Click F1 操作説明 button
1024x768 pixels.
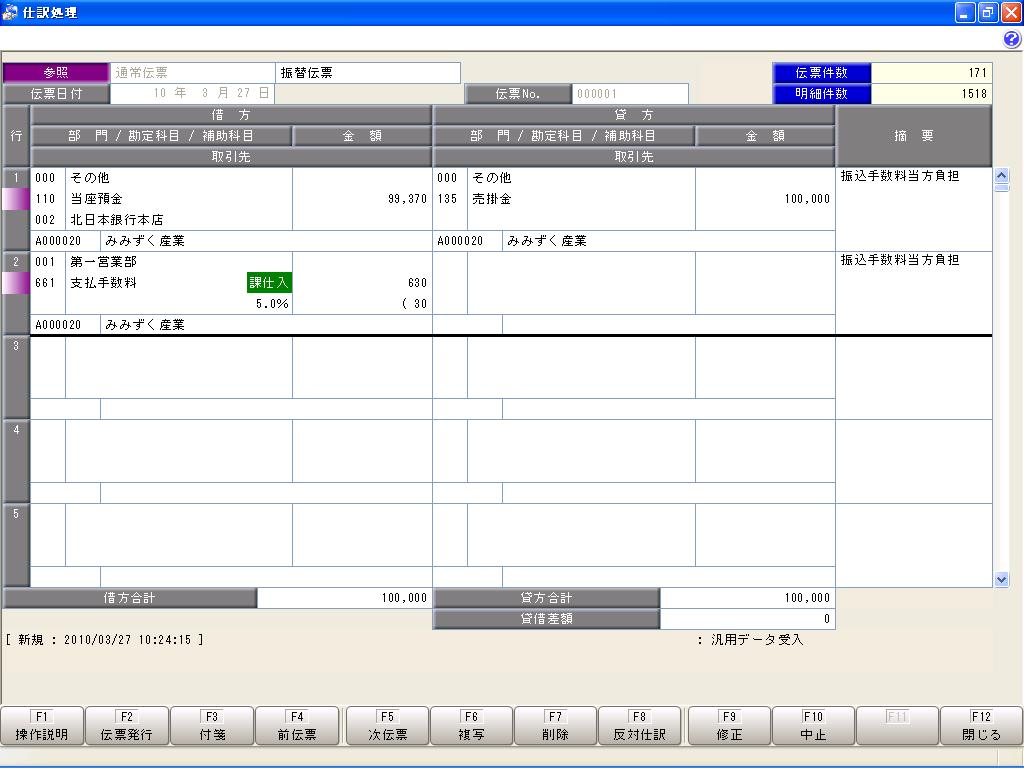(42, 726)
